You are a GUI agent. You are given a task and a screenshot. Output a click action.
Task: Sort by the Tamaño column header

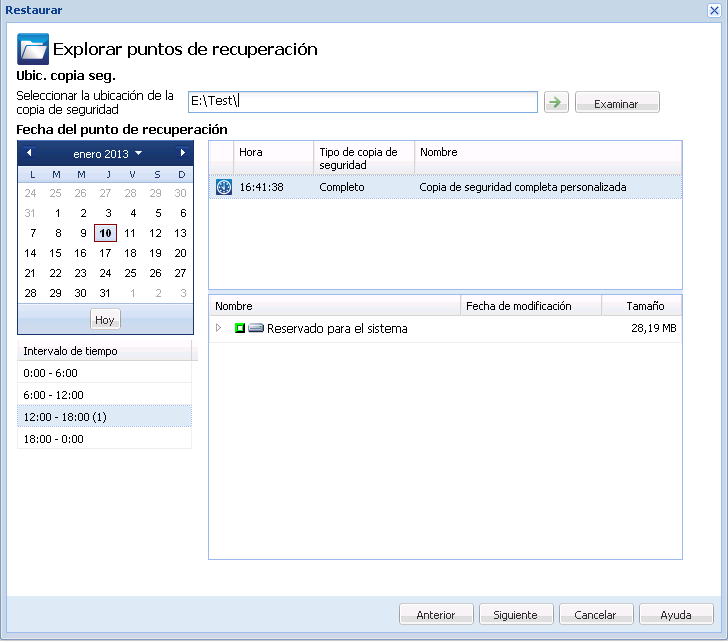[x=644, y=306]
